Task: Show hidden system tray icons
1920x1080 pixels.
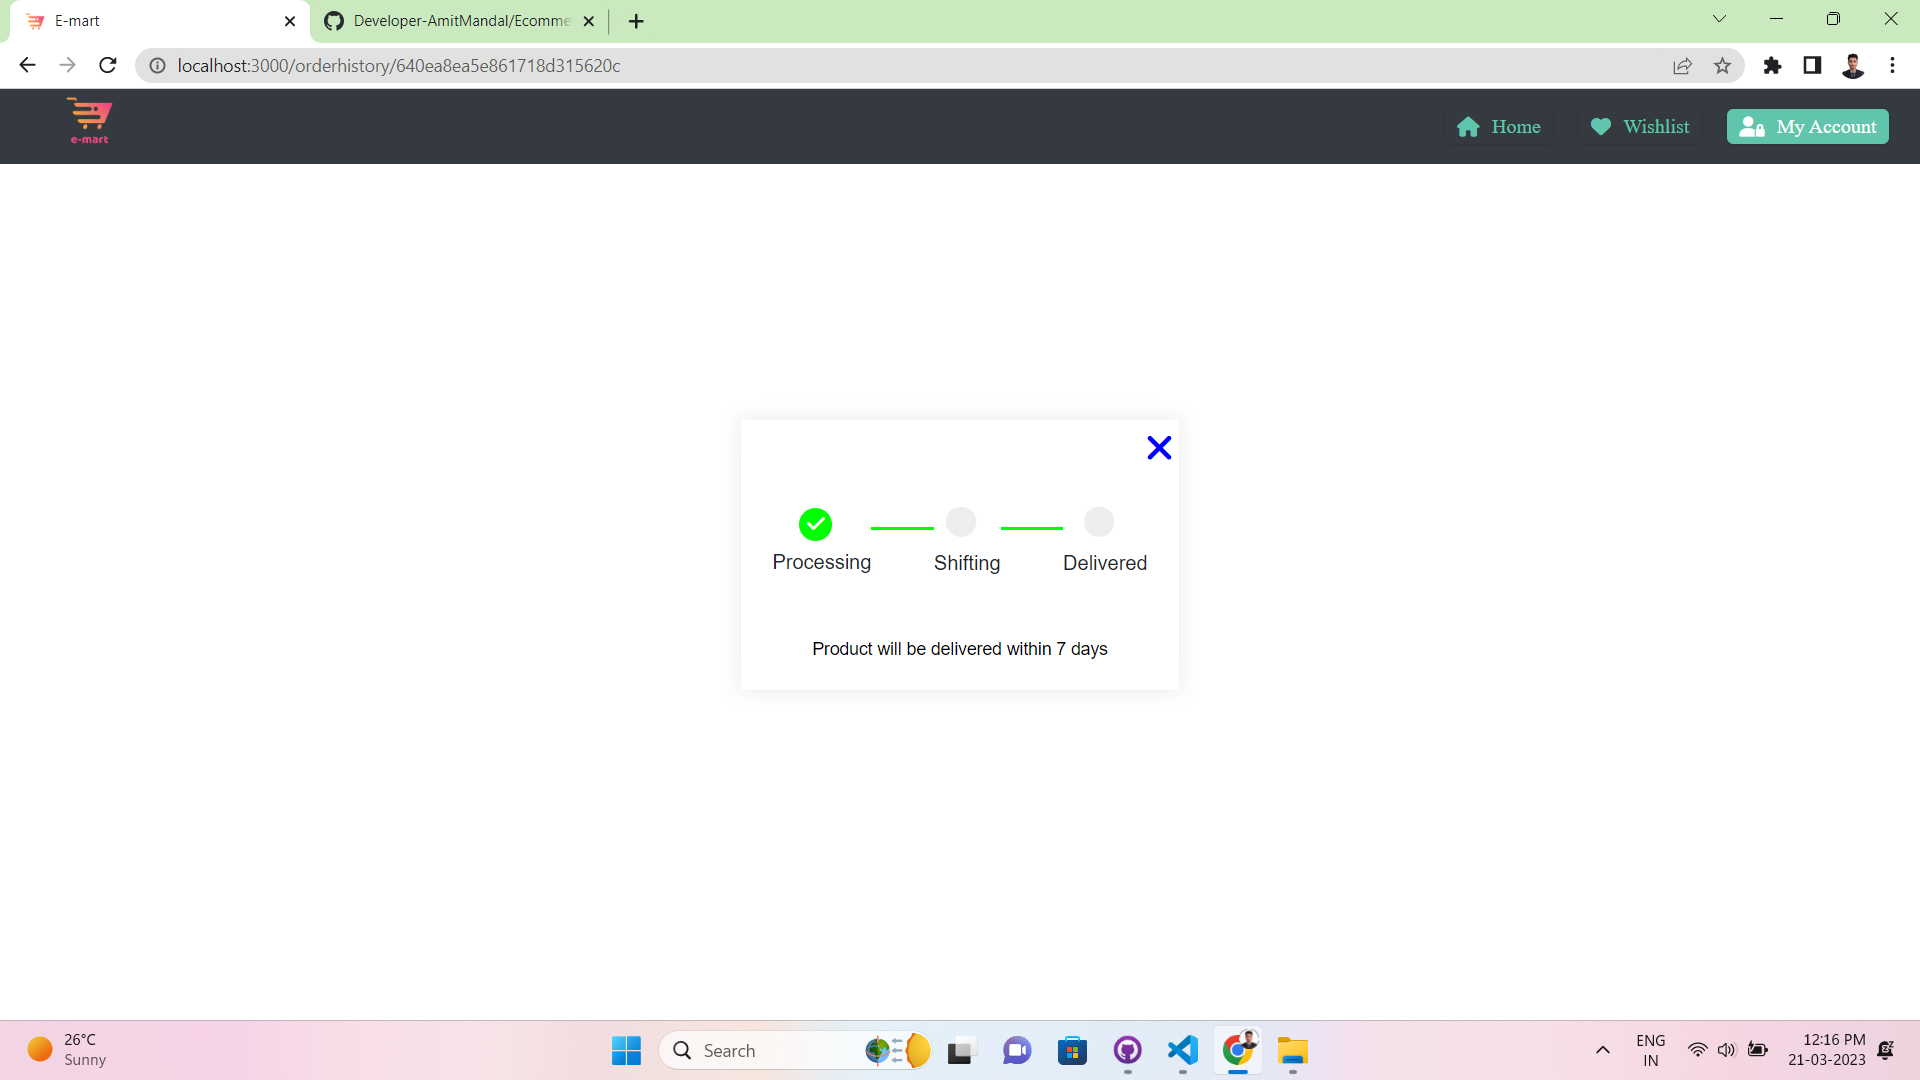Action: (x=1602, y=1050)
